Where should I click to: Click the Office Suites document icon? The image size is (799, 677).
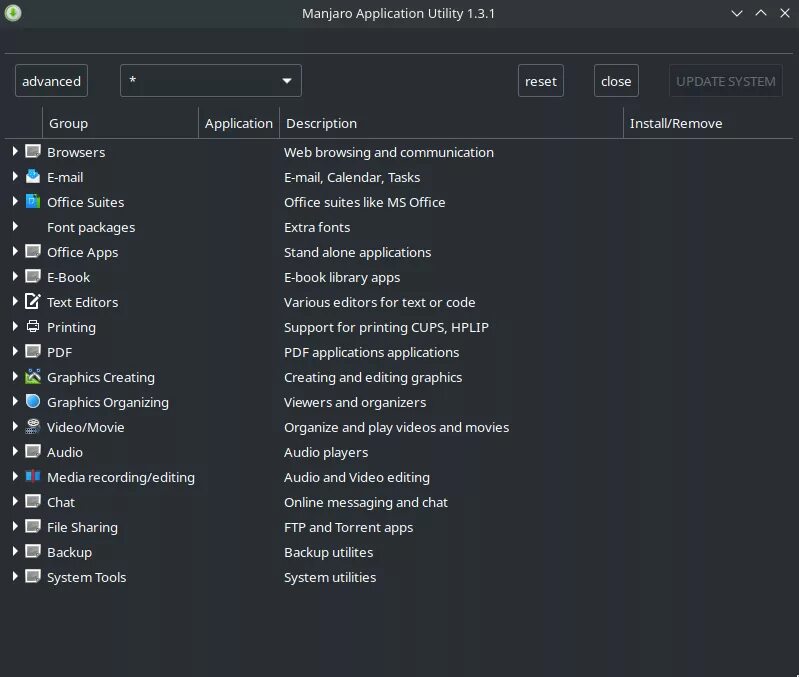(x=33, y=202)
